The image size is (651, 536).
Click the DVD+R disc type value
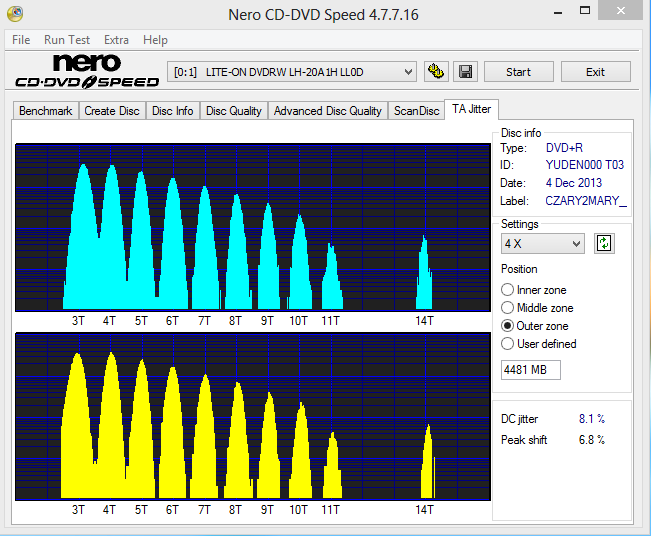pos(564,148)
